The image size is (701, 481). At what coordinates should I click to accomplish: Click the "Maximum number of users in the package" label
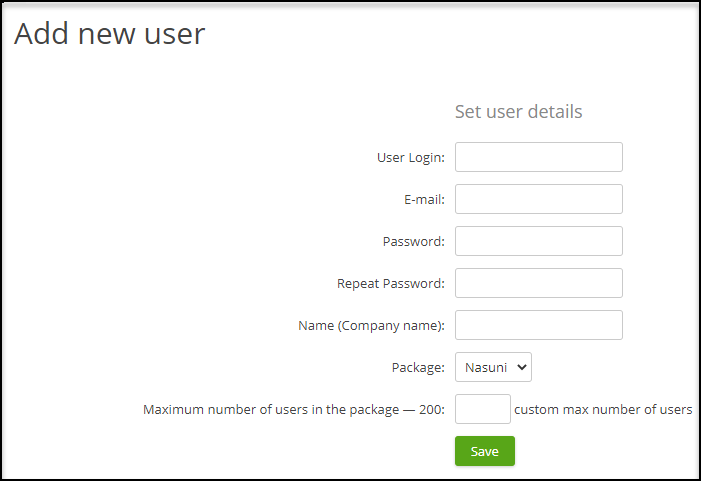(x=294, y=409)
